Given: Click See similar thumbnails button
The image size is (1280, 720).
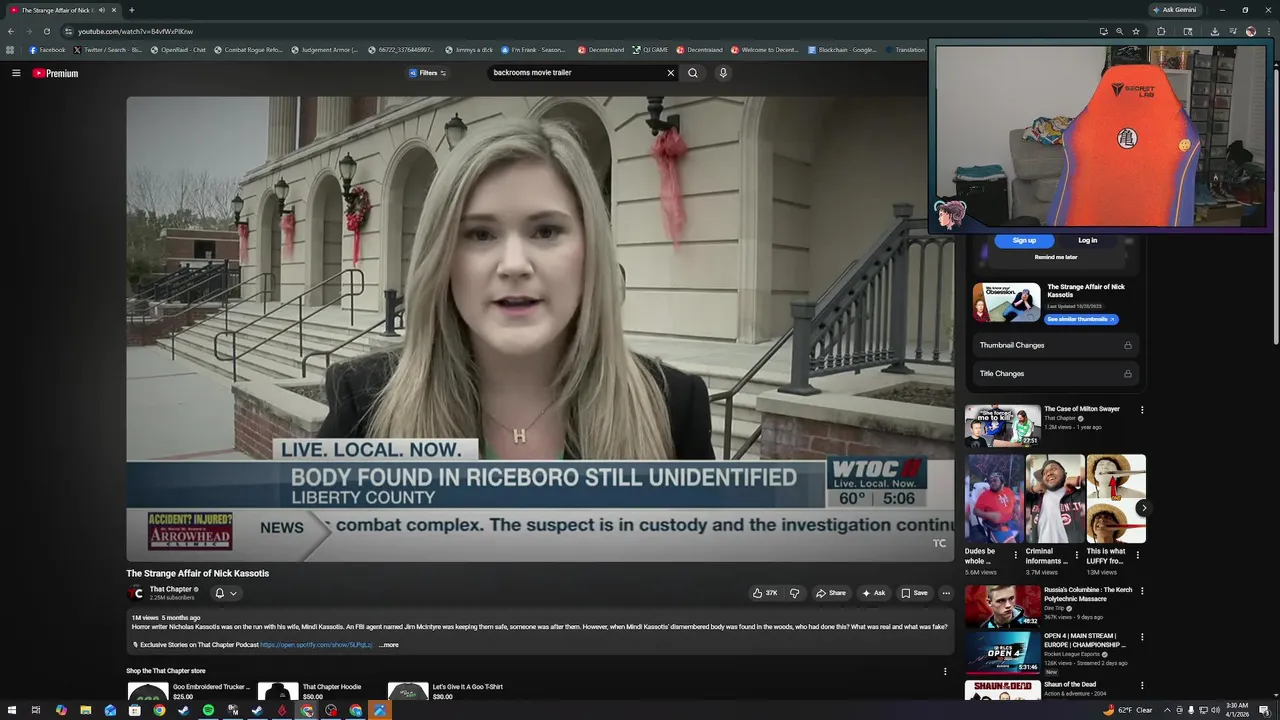Looking at the screenshot, I should point(1082,320).
